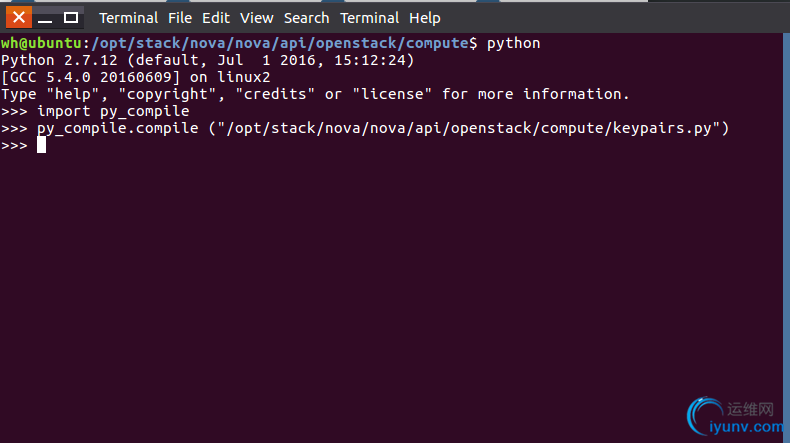Open the Help menu
Viewport: 790px width, 443px height.
tap(425, 18)
